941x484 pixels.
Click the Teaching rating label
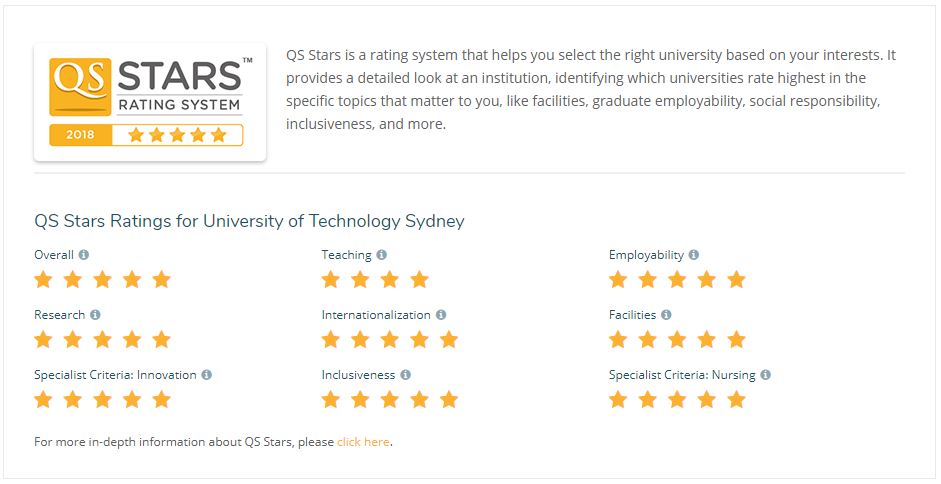tap(346, 255)
